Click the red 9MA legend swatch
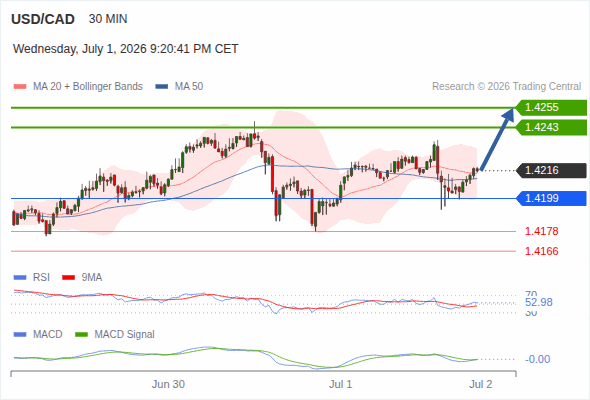 coord(68,278)
